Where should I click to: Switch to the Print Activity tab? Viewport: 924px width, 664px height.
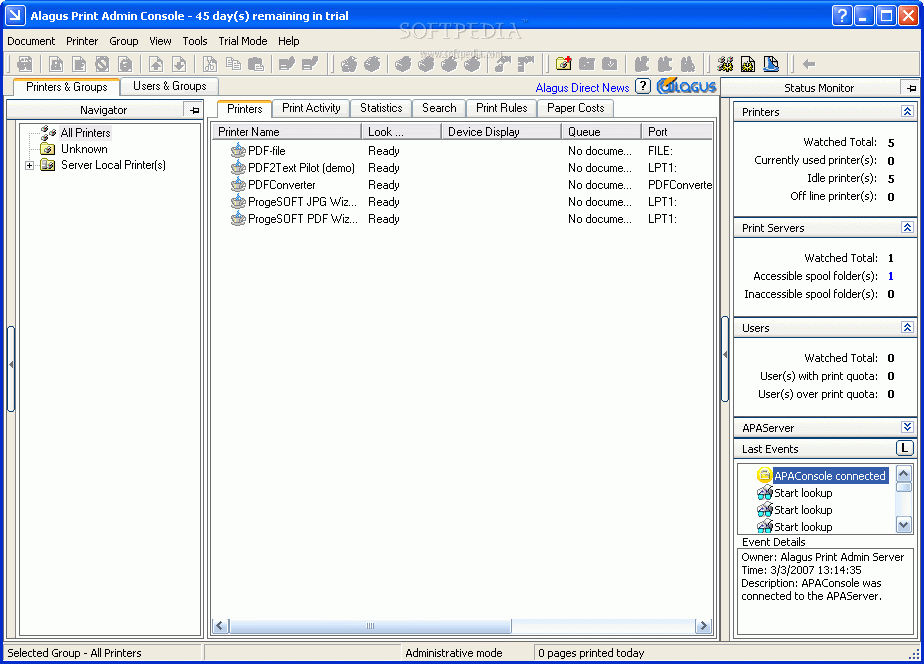(x=311, y=108)
